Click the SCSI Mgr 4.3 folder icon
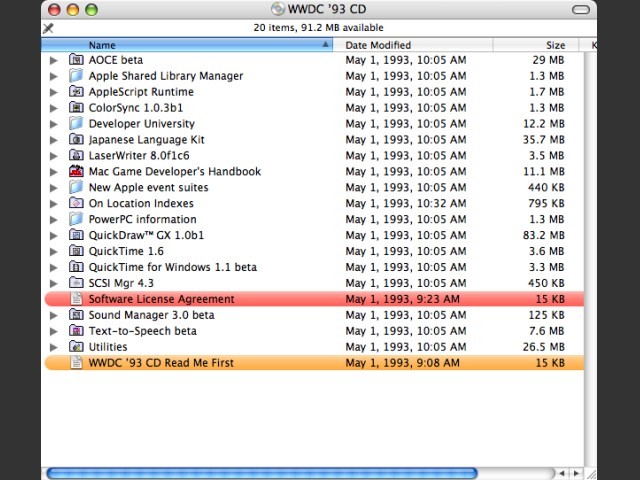640x480 pixels. coord(76,282)
